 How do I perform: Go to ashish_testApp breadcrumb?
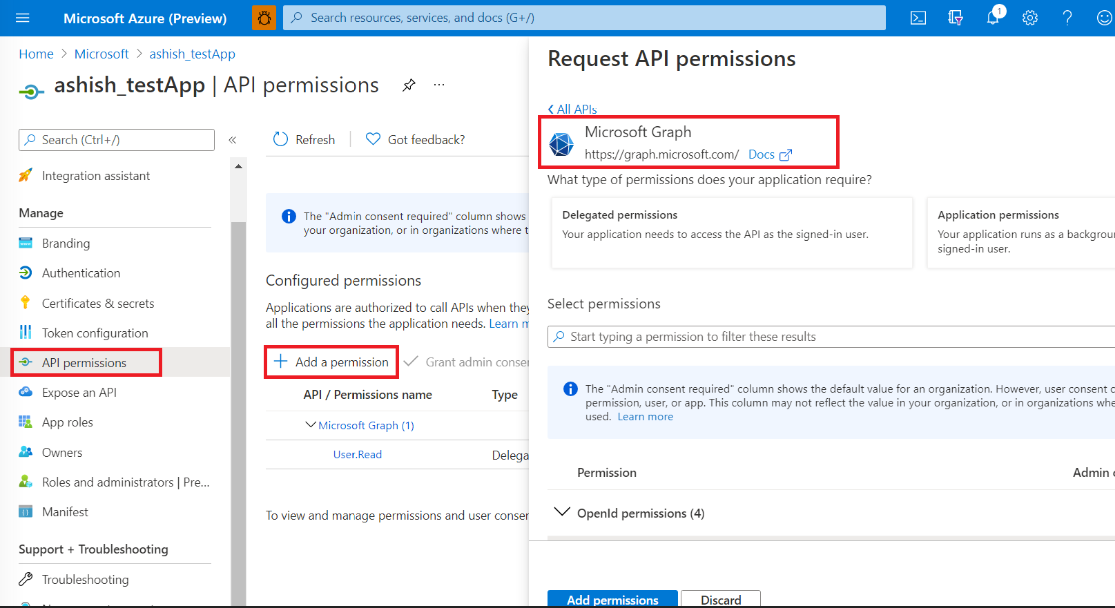tap(192, 54)
